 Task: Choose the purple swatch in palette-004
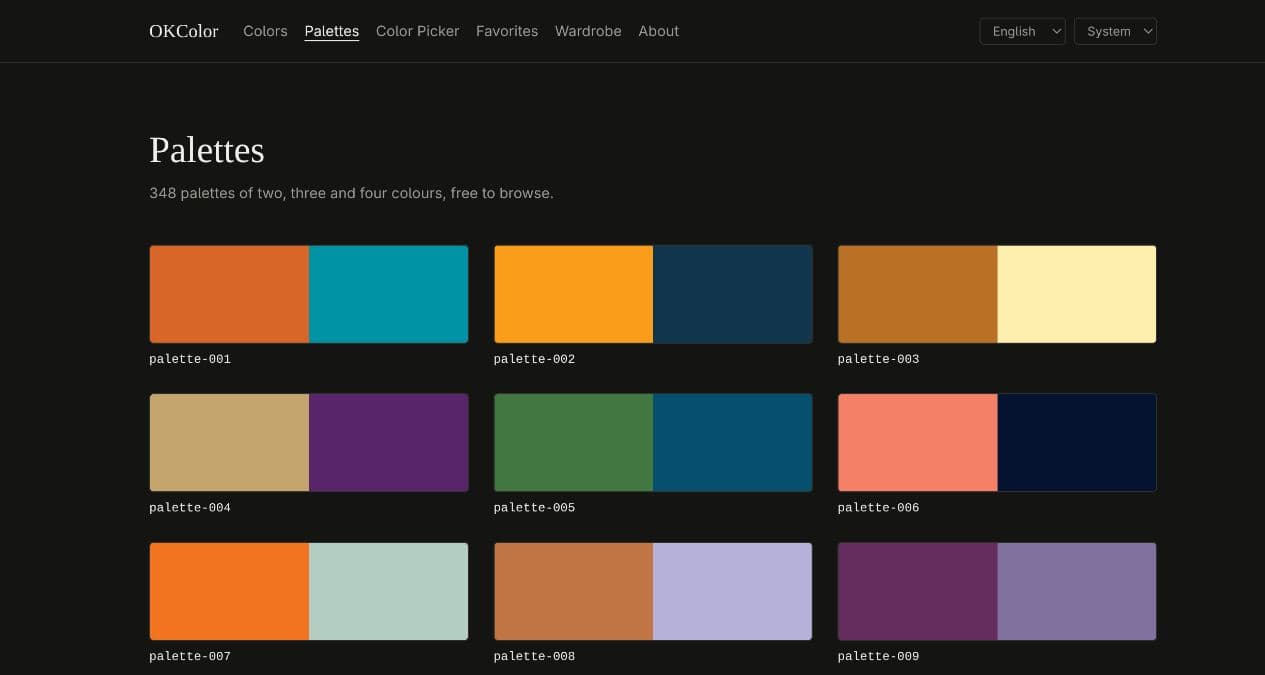389,442
